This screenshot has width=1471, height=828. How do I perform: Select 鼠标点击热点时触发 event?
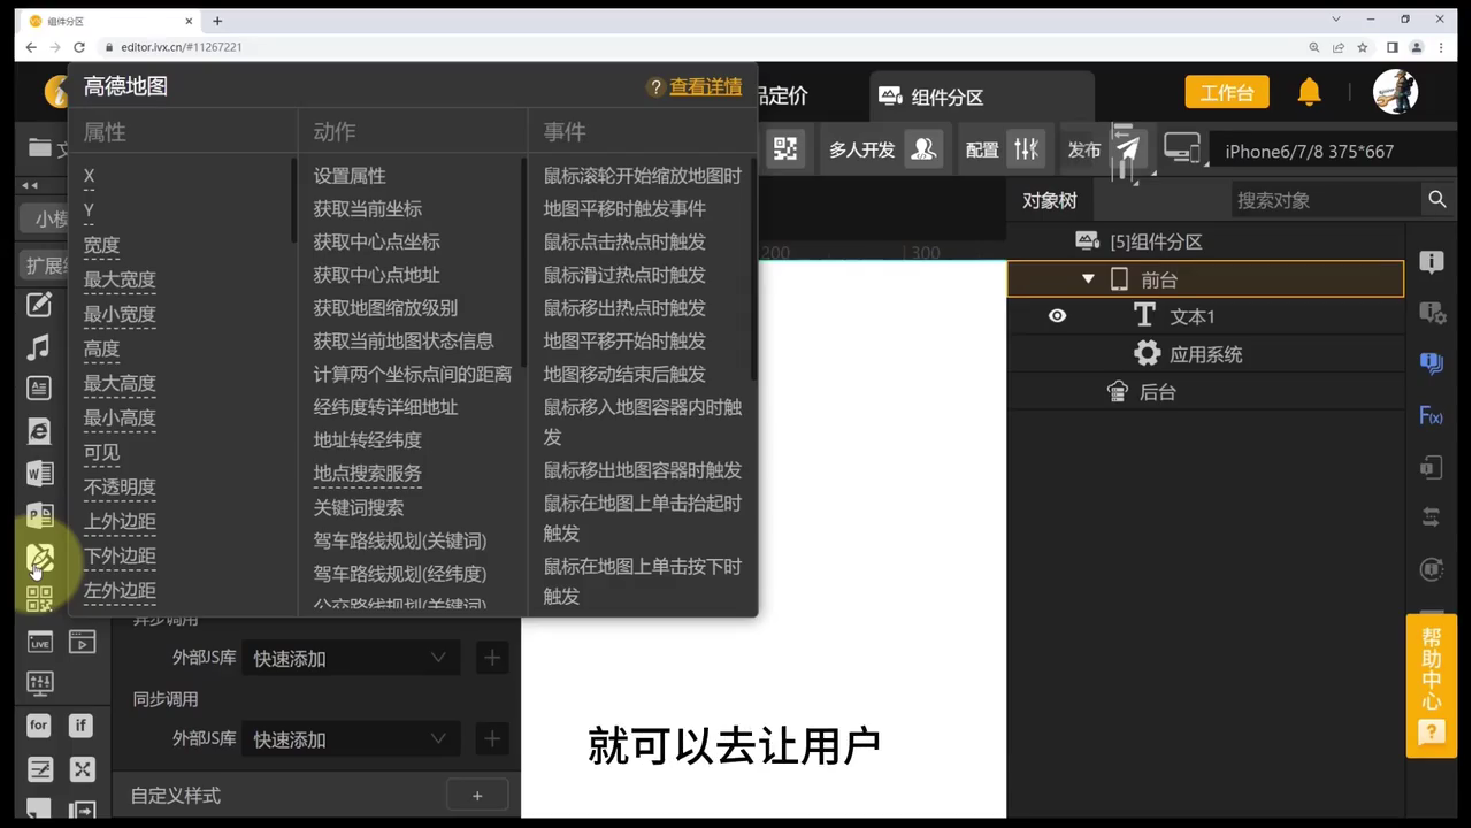[624, 242]
